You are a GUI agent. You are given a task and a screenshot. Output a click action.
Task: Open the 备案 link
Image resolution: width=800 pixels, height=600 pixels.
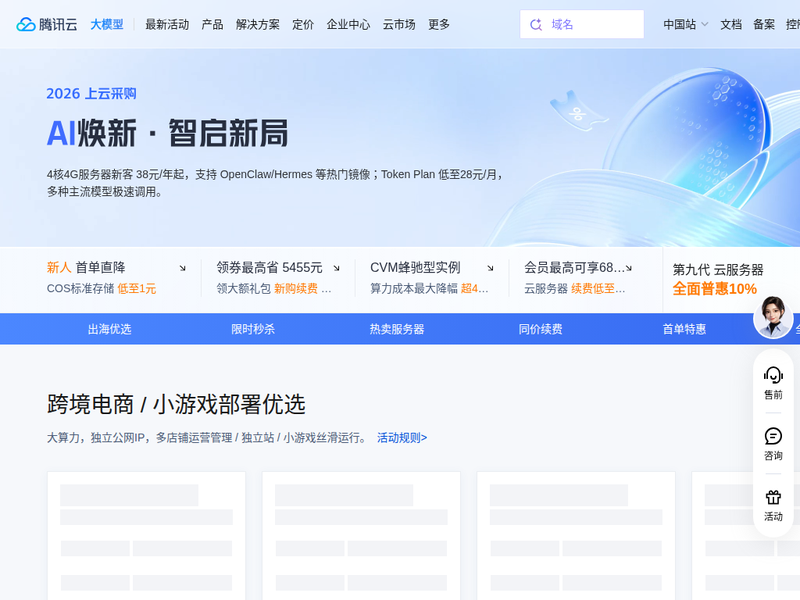pos(764,24)
